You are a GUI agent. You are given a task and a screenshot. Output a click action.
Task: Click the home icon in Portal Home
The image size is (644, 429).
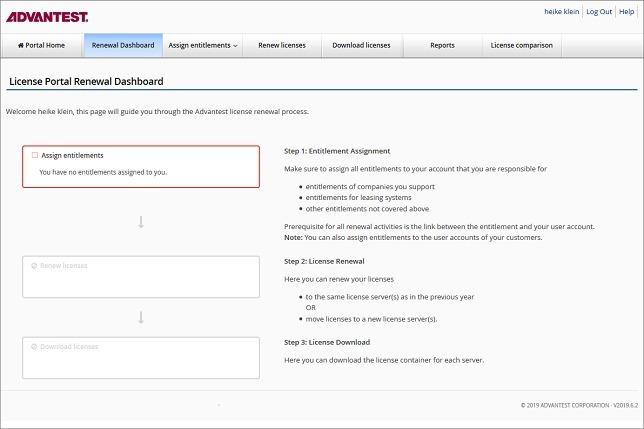[21, 45]
